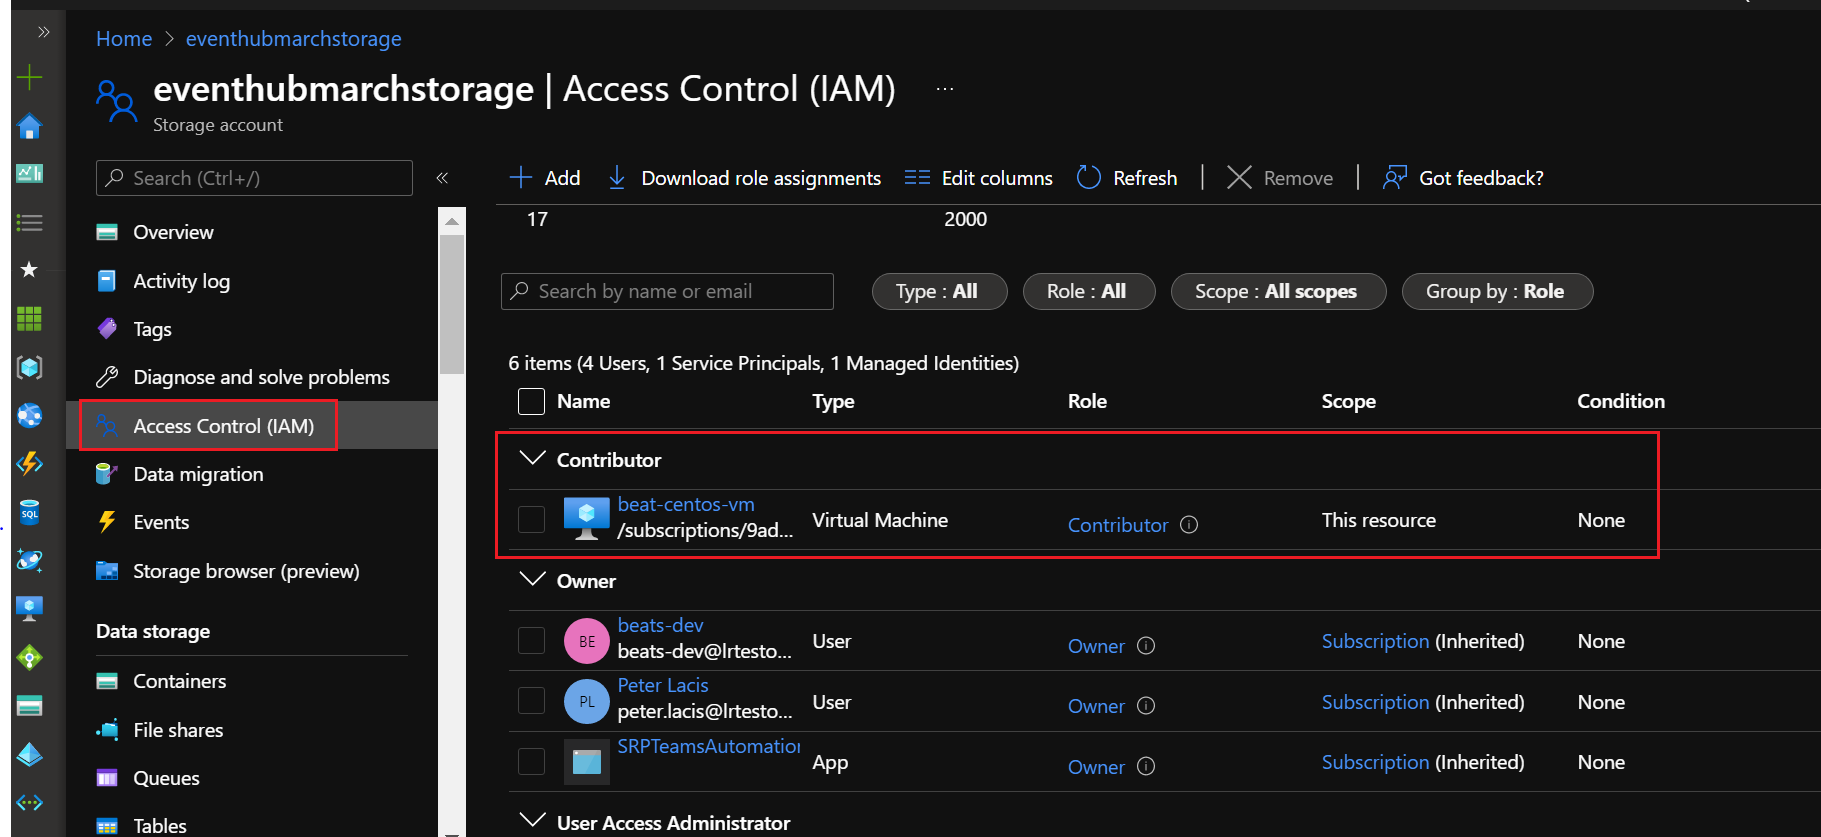Click info icon beside Contributor role
Screen dimensions: 1821x837
coord(1189,525)
